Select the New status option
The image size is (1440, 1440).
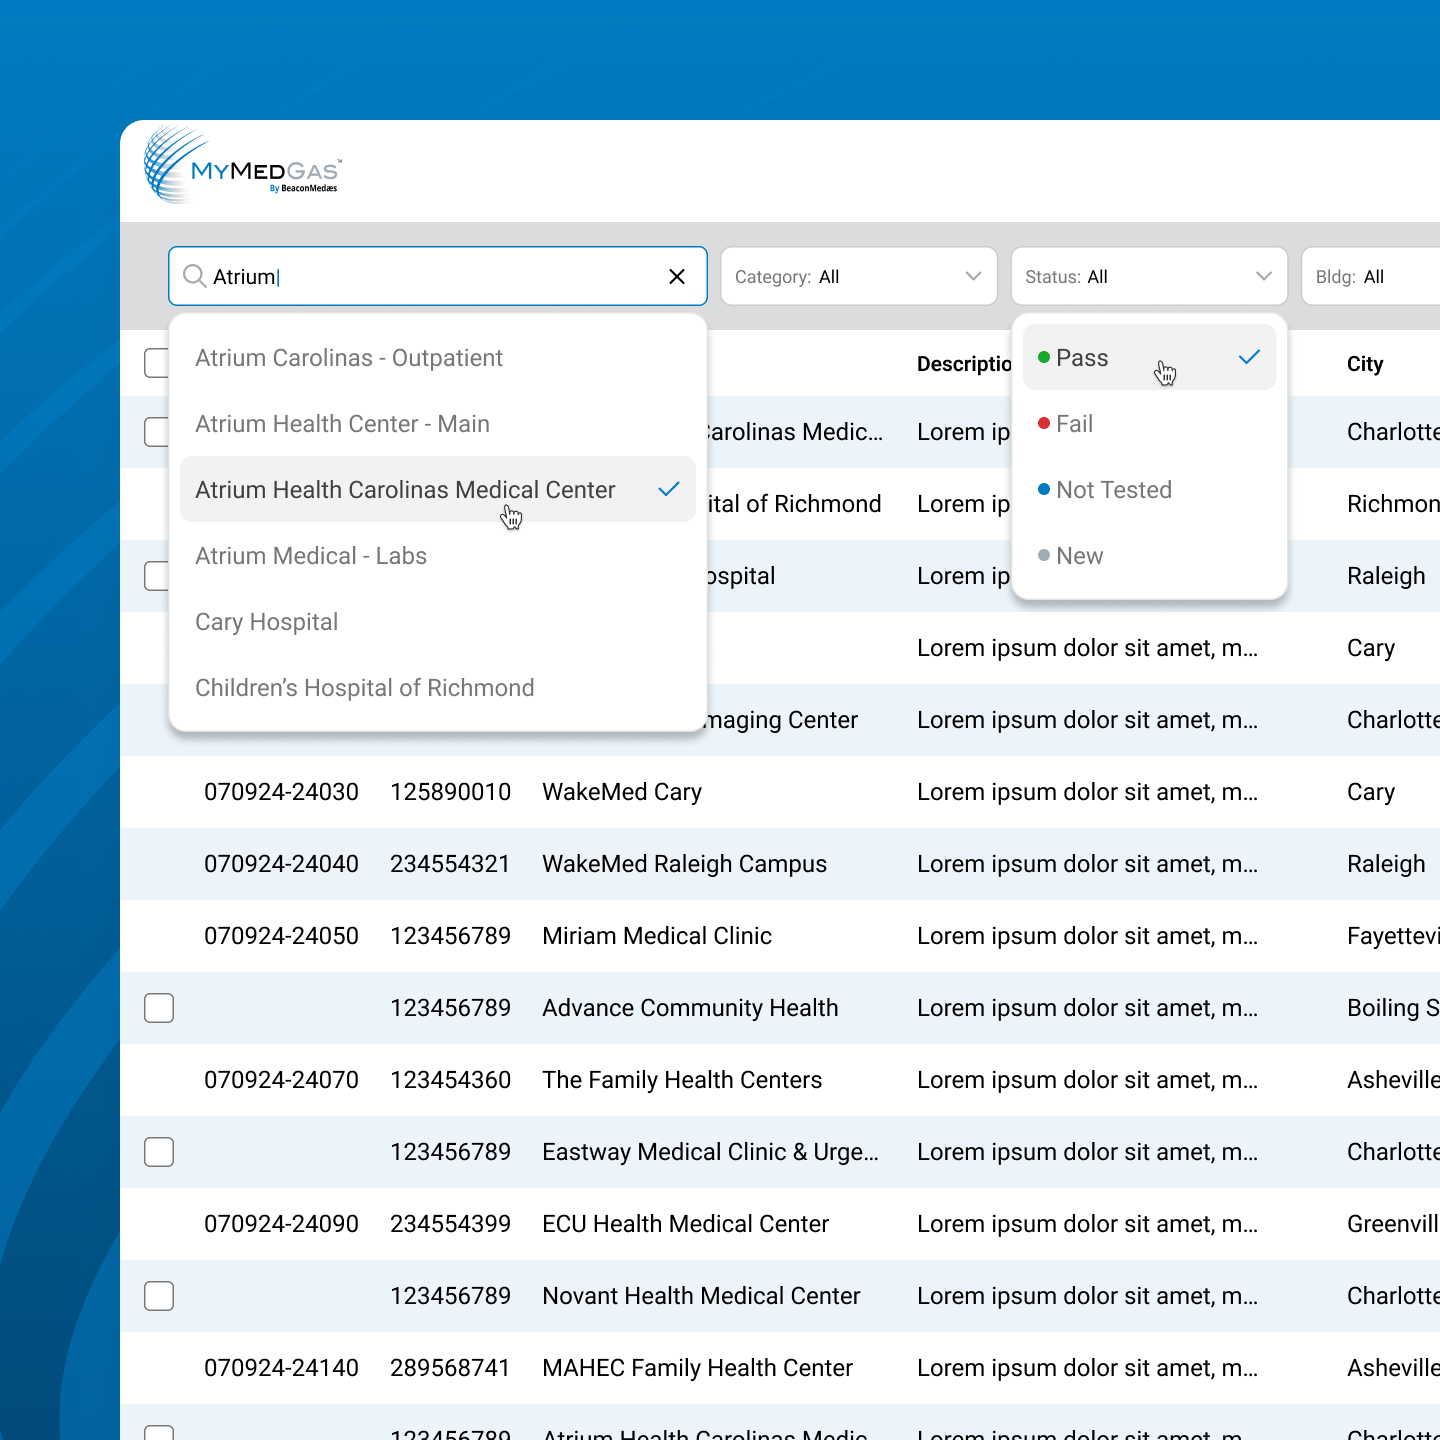[x=1149, y=556]
